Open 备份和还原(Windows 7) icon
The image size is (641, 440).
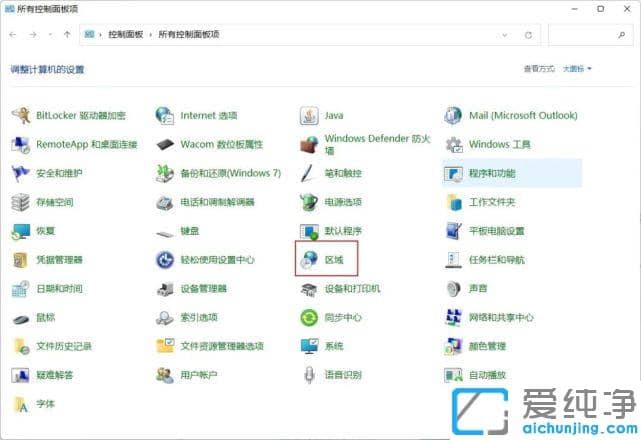(x=165, y=173)
